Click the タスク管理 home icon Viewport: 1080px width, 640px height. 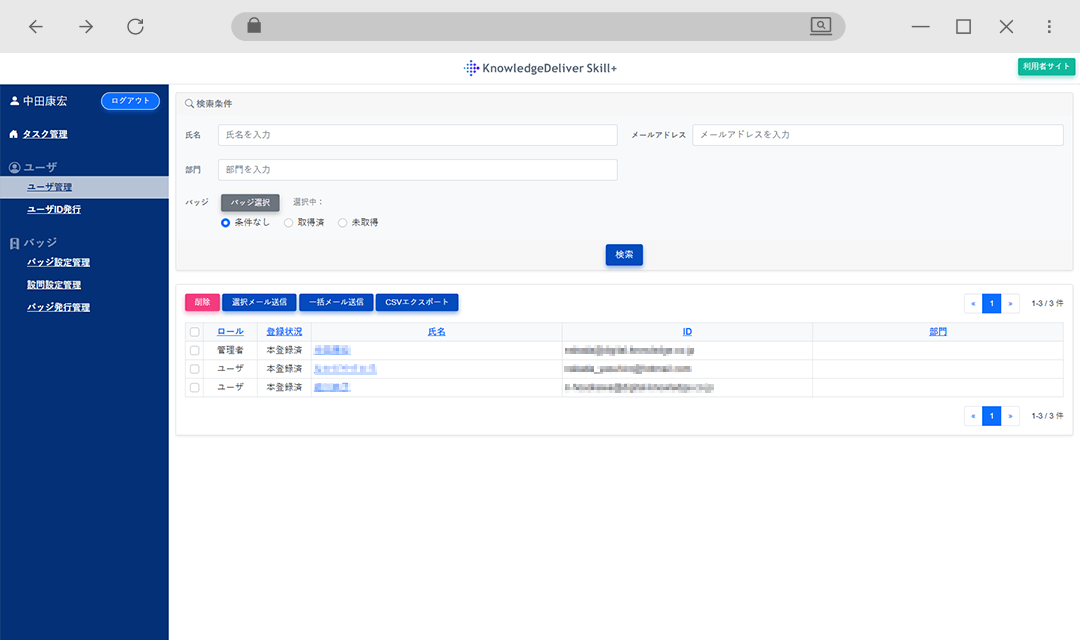pos(14,133)
